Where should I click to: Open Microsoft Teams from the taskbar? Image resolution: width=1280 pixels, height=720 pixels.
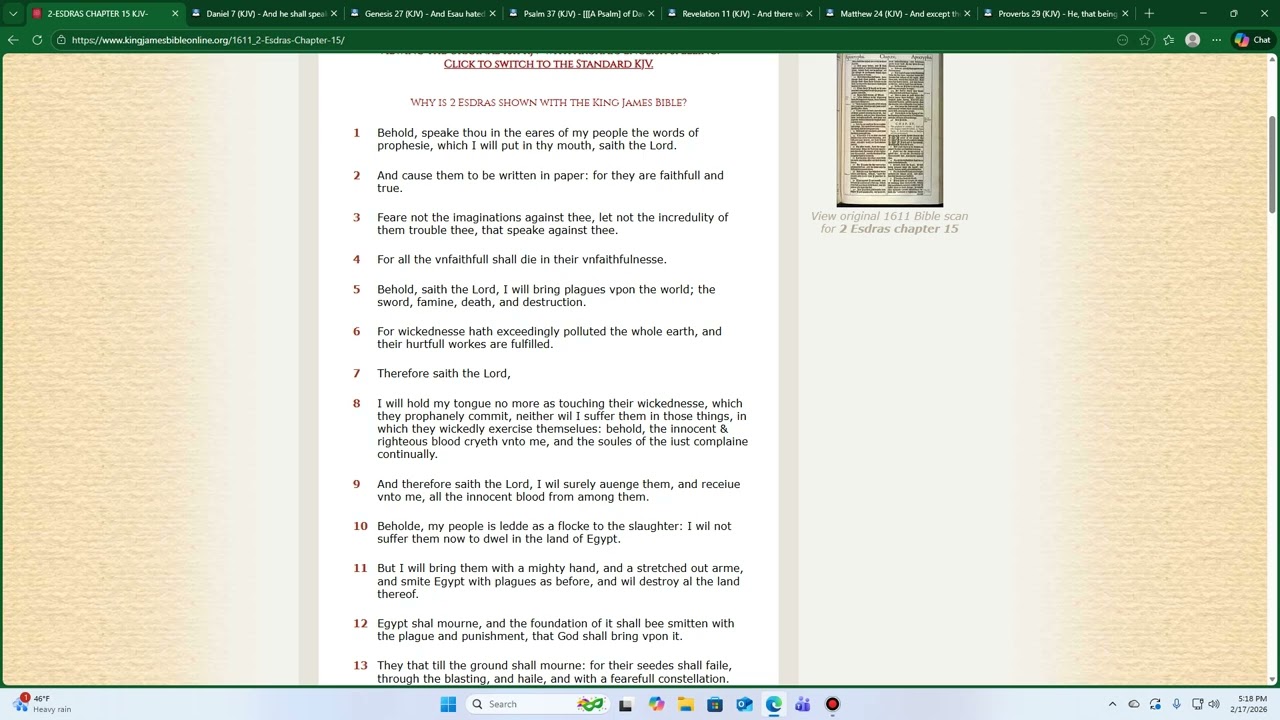coord(803,704)
